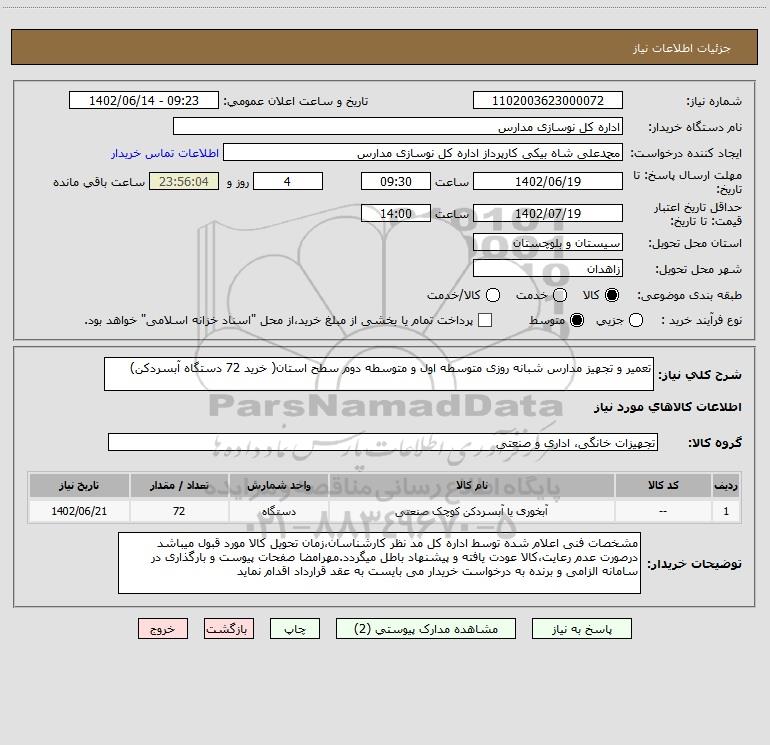Screen dimensions: 770x745
Task: Select the کالا radio button
Action: (x=612, y=295)
